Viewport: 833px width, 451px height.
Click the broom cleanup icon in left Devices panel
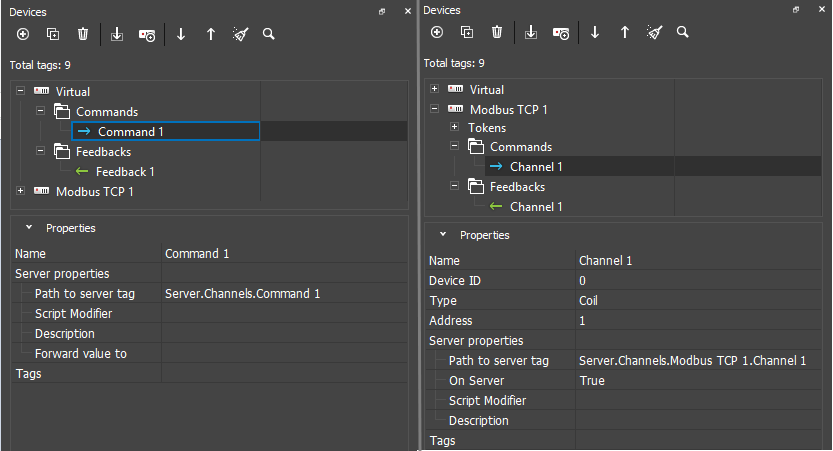[x=240, y=34]
